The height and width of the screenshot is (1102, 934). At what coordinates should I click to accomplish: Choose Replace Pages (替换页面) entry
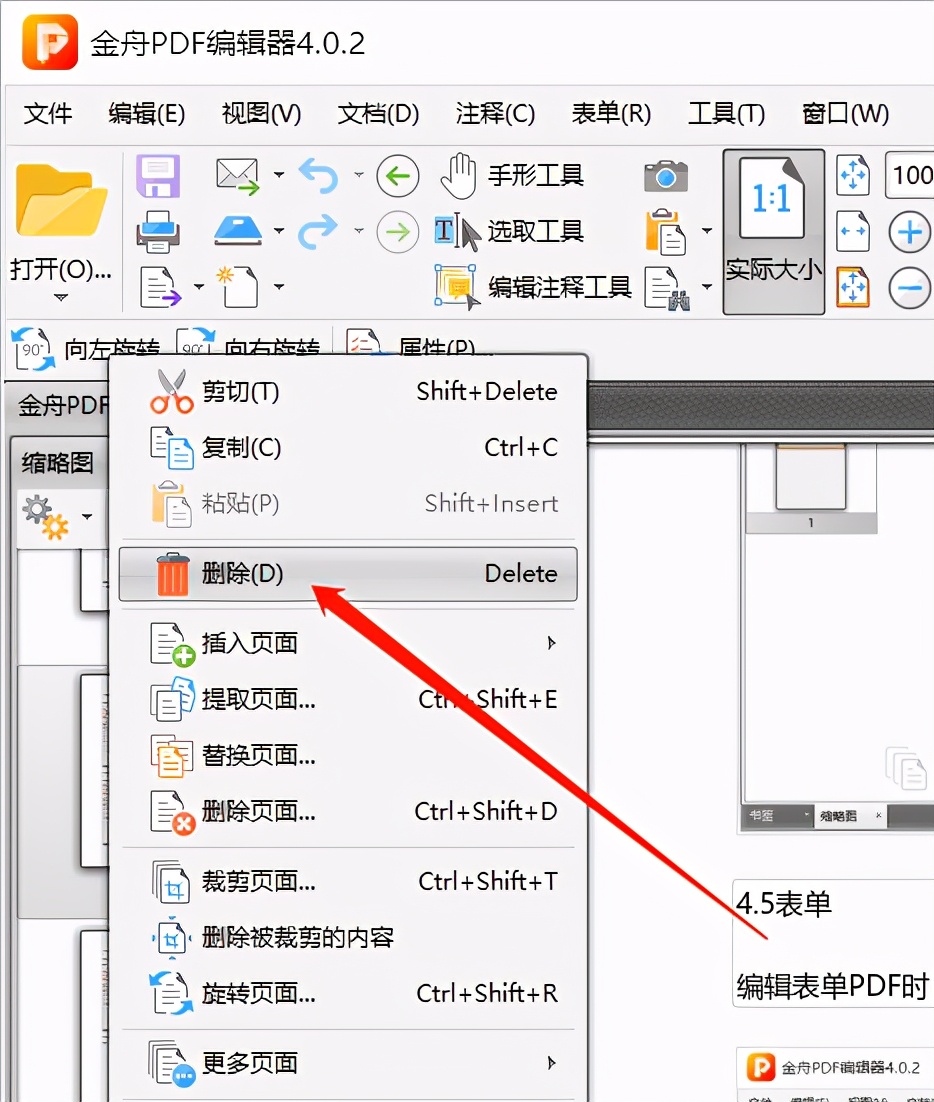pyautogui.click(x=348, y=755)
